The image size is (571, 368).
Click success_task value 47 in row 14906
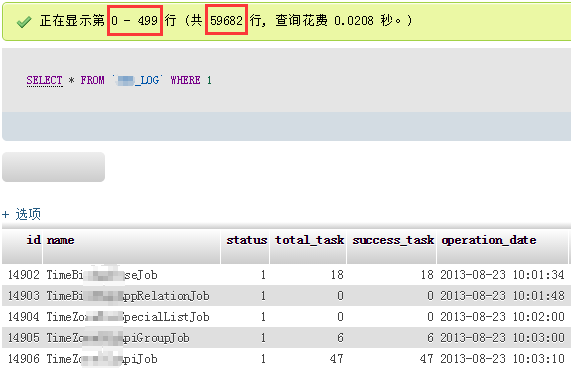(x=426, y=359)
